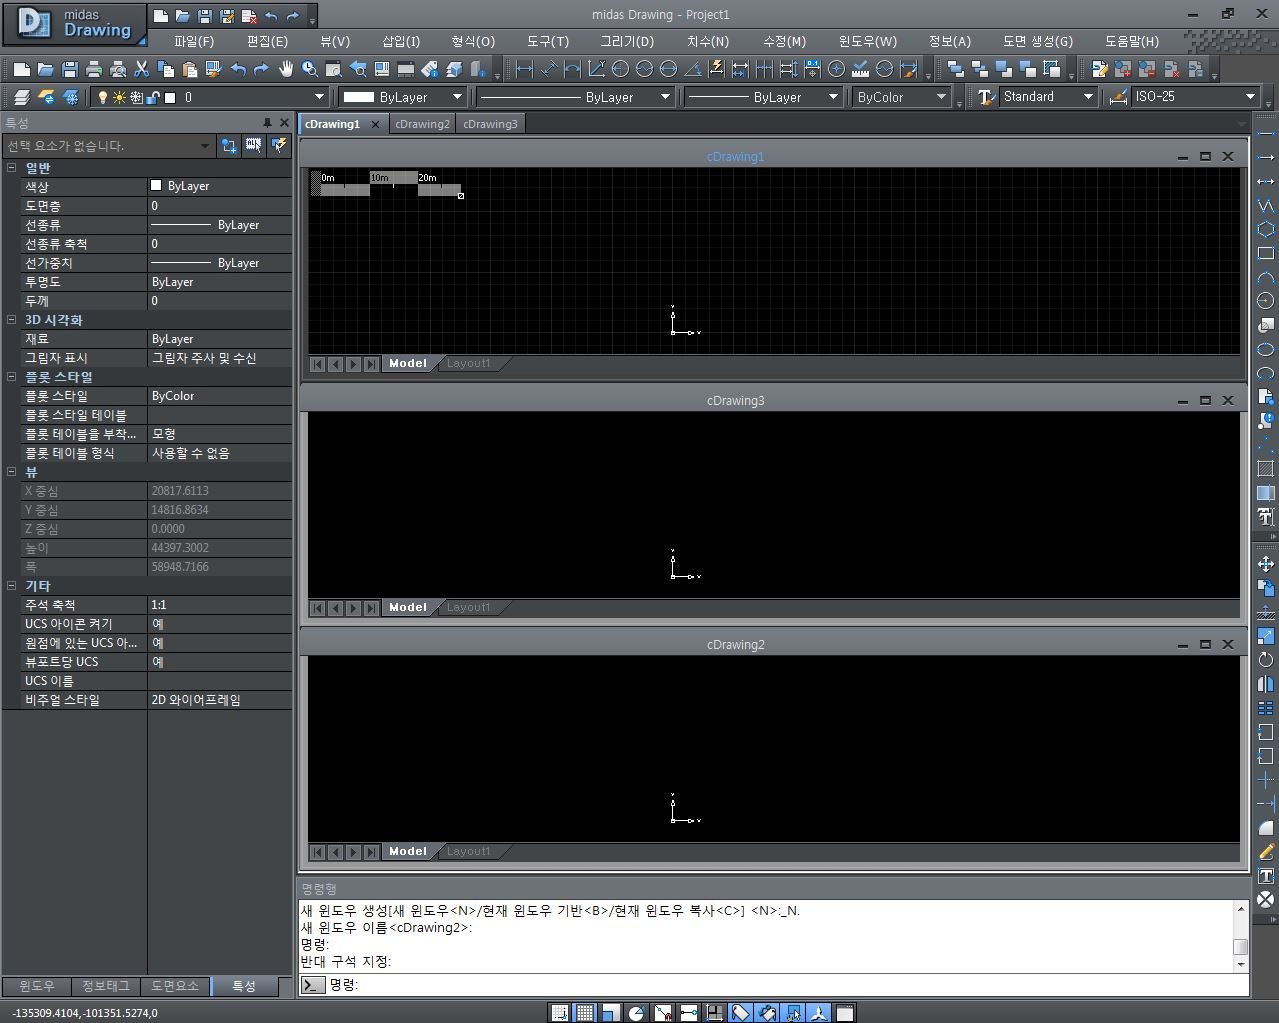Click the Print icon in main toolbar

94,69
